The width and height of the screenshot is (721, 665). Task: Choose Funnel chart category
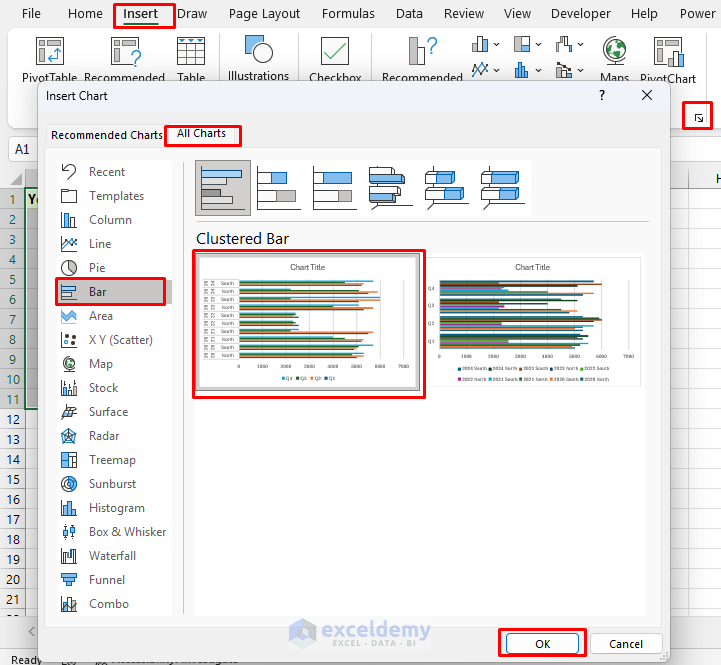[114, 579]
